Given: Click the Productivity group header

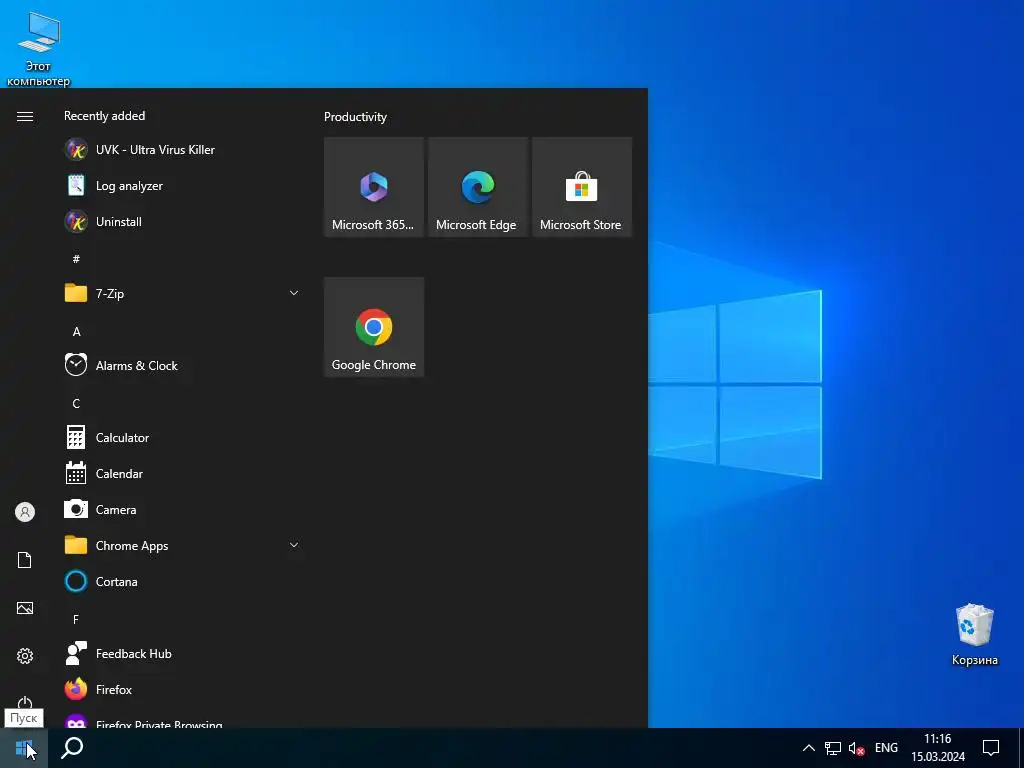Looking at the screenshot, I should pos(355,117).
